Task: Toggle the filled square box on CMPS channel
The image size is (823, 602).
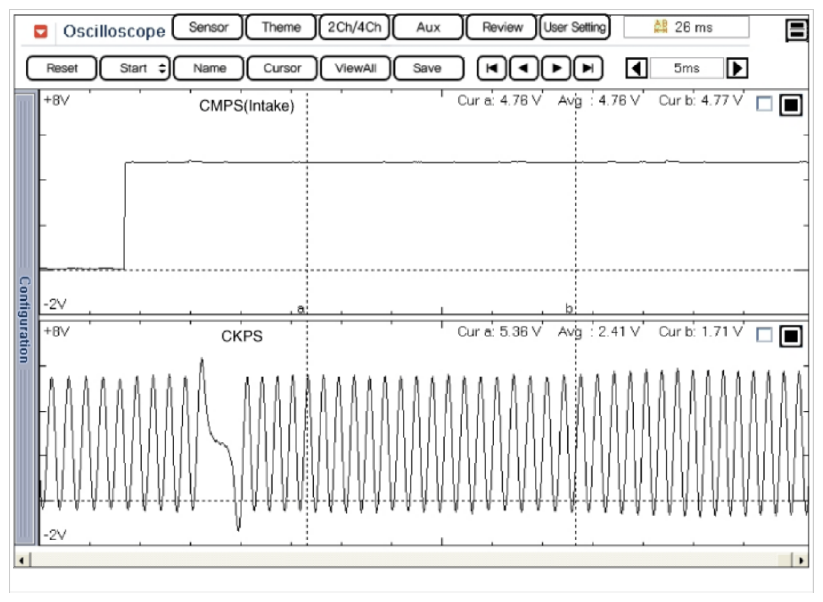Action: [790, 105]
